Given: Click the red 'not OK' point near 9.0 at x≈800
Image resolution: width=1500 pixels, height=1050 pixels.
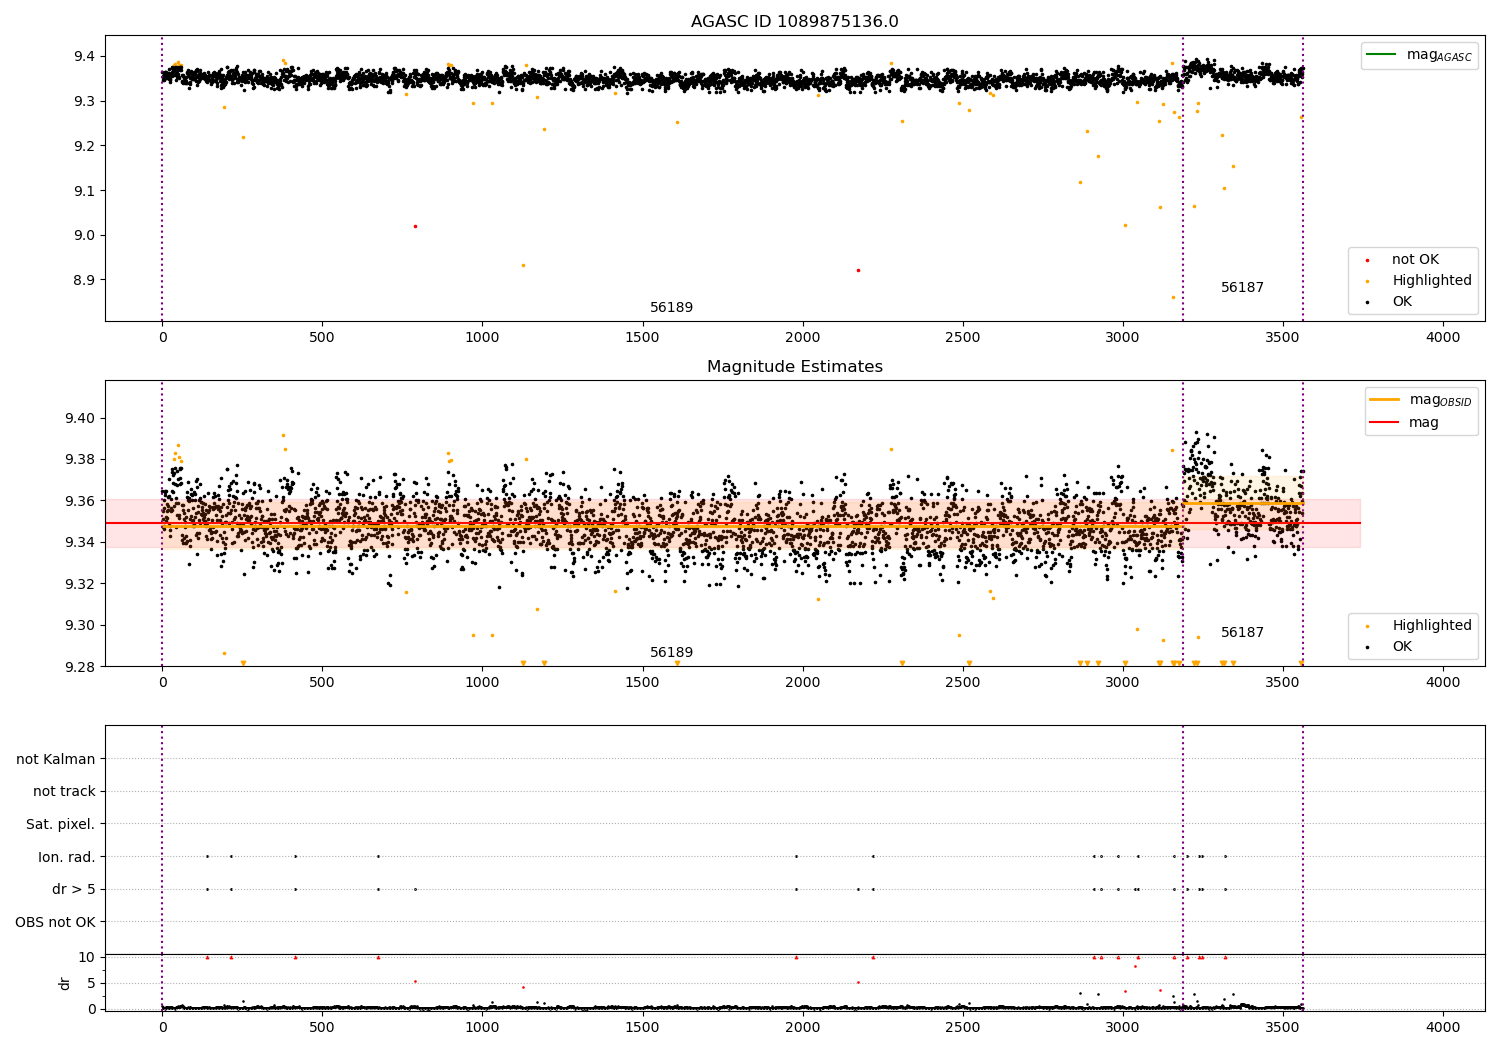Looking at the screenshot, I should [415, 226].
